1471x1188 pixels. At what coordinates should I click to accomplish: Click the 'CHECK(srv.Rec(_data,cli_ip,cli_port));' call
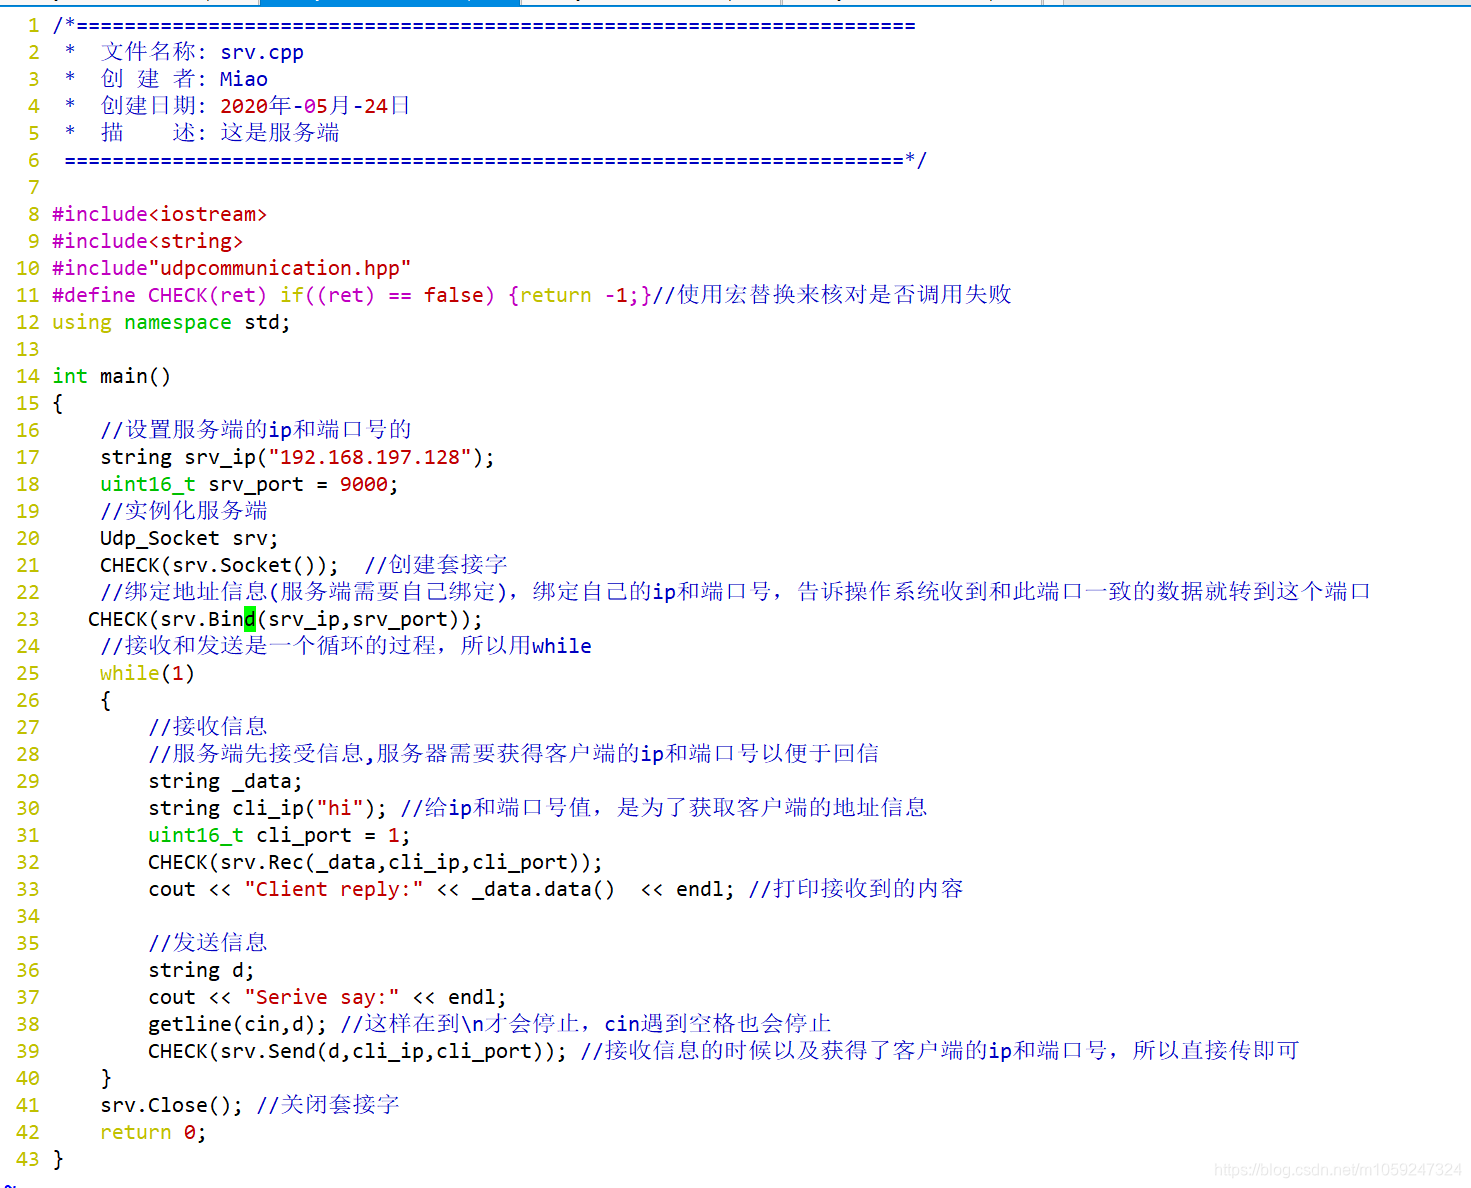tap(376, 862)
